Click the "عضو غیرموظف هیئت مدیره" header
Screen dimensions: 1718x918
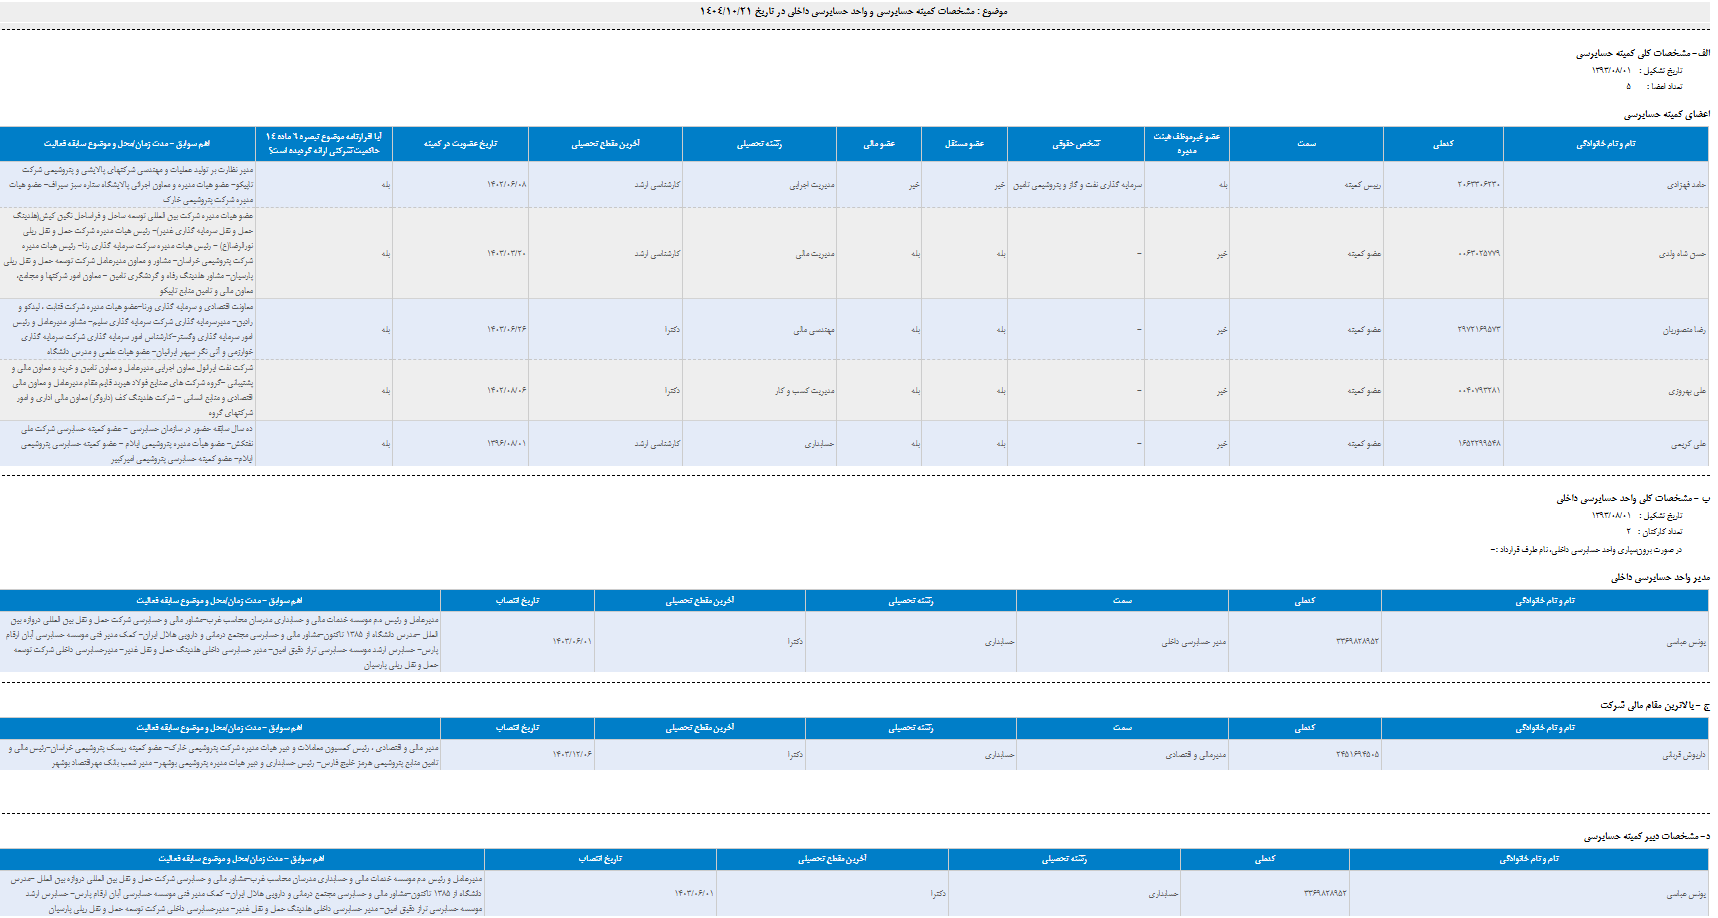(1186, 144)
